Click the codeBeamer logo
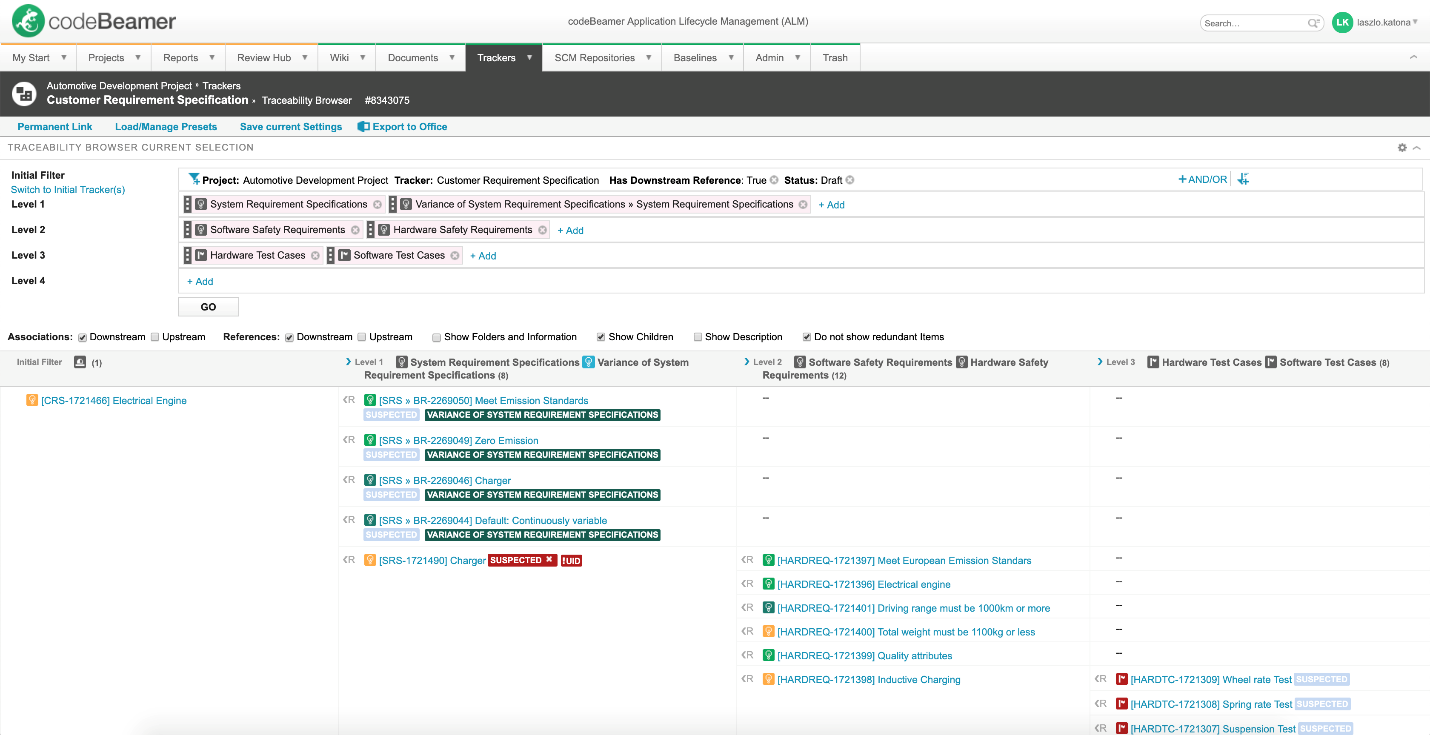This screenshot has height=735, width=1430. coord(94,20)
